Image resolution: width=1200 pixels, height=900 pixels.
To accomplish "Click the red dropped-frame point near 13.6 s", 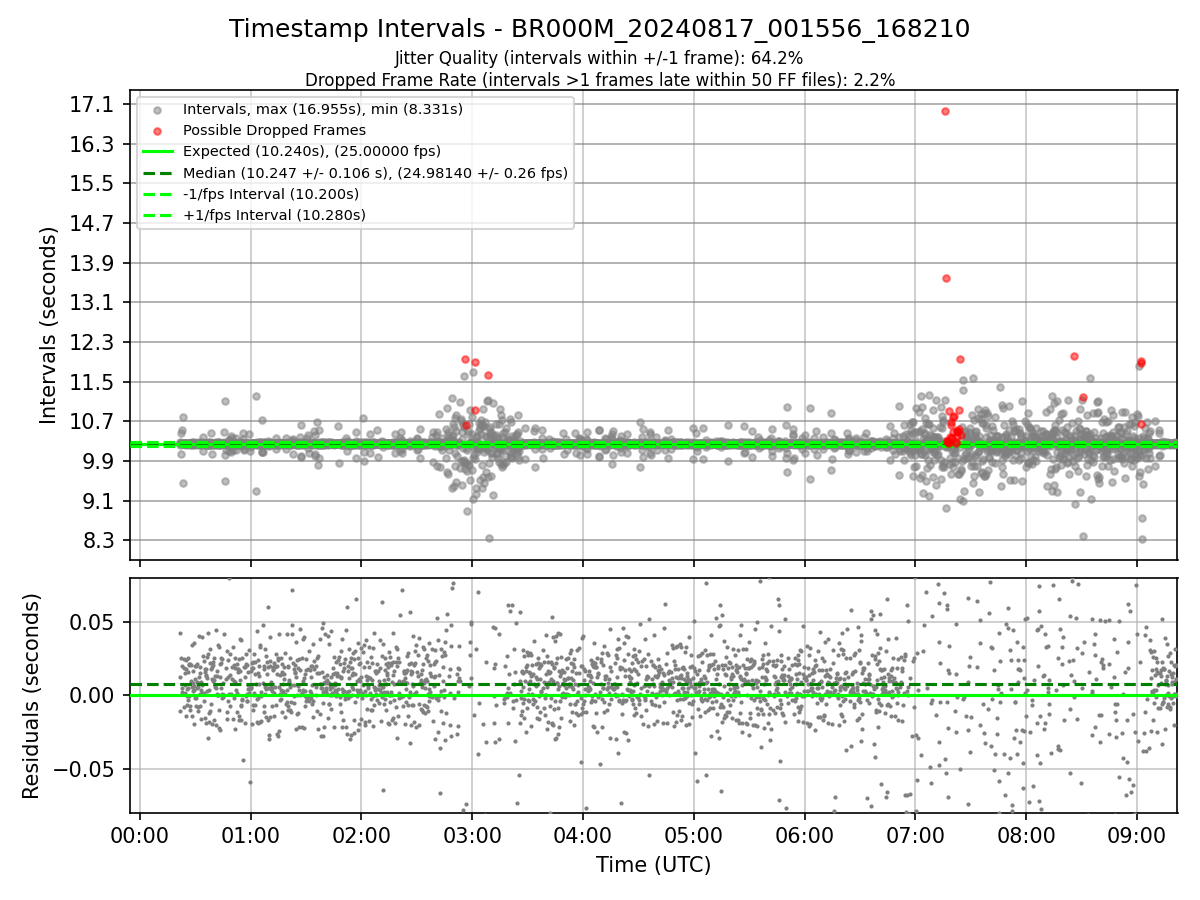I will [946, 278].
